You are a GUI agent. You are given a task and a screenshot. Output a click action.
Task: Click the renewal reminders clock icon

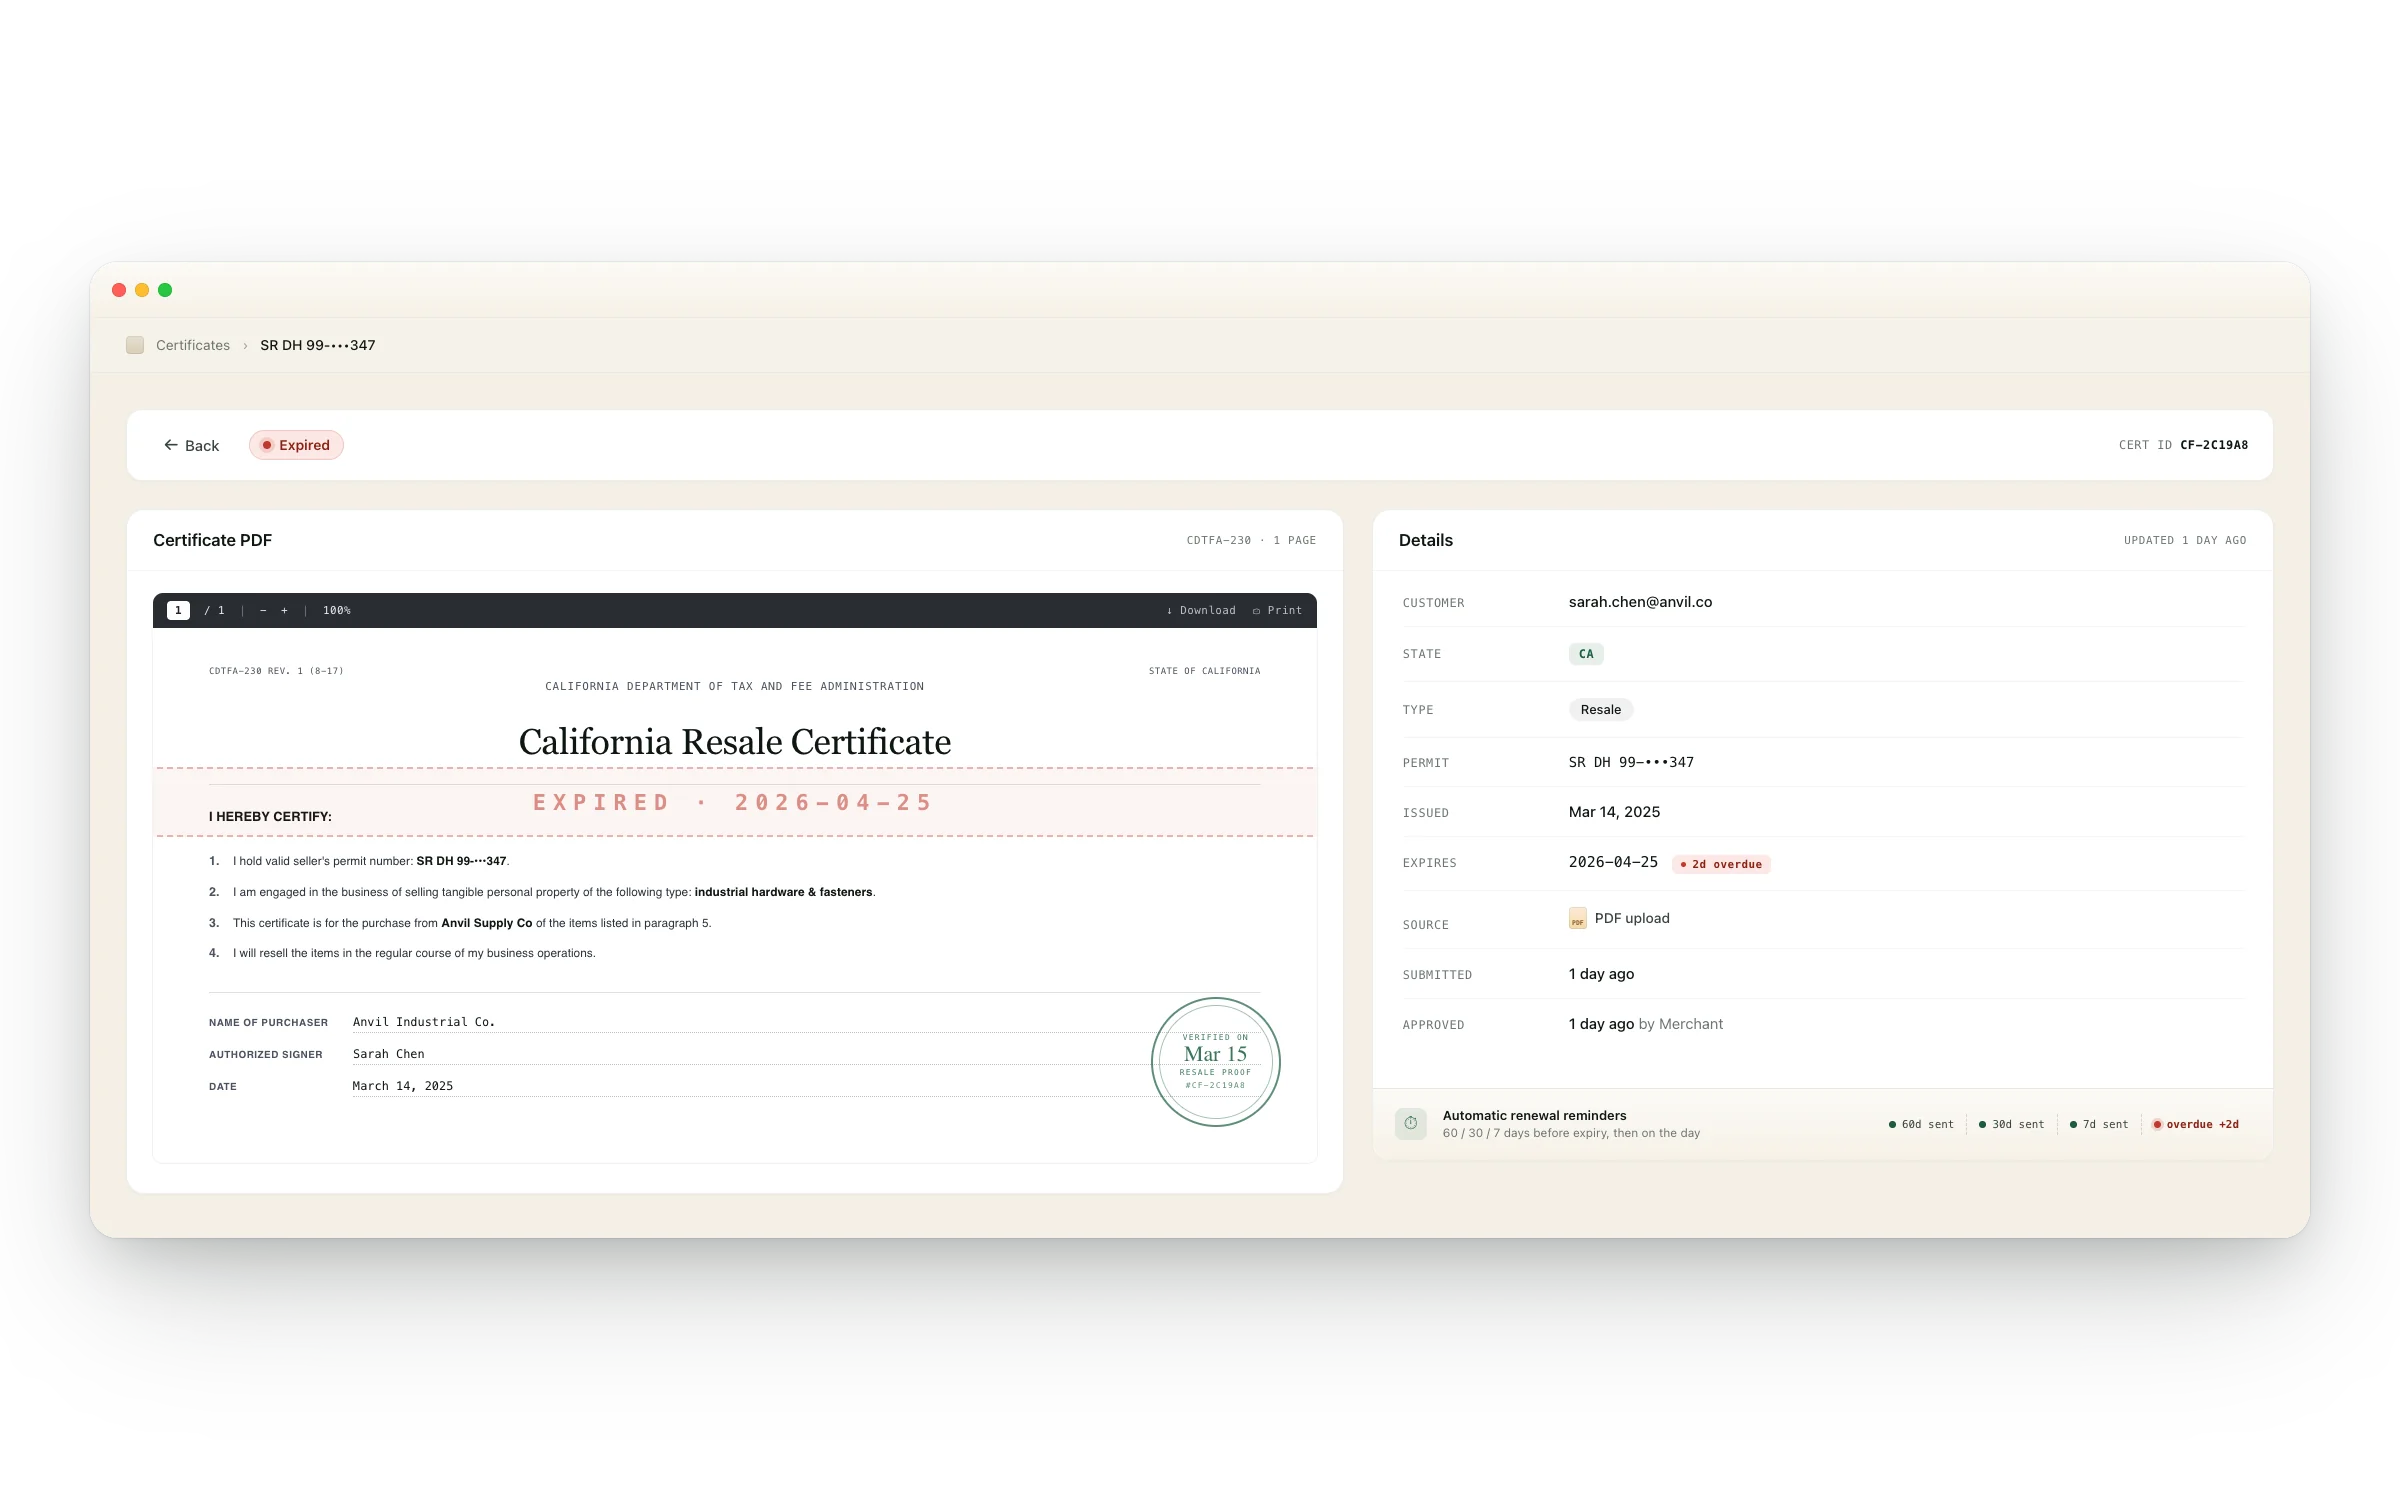coord(1411,1123)
